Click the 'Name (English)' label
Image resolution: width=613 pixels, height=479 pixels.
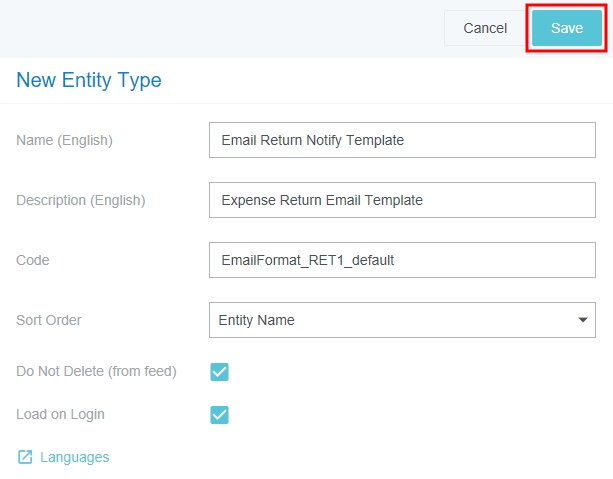(x=64, y=140)
